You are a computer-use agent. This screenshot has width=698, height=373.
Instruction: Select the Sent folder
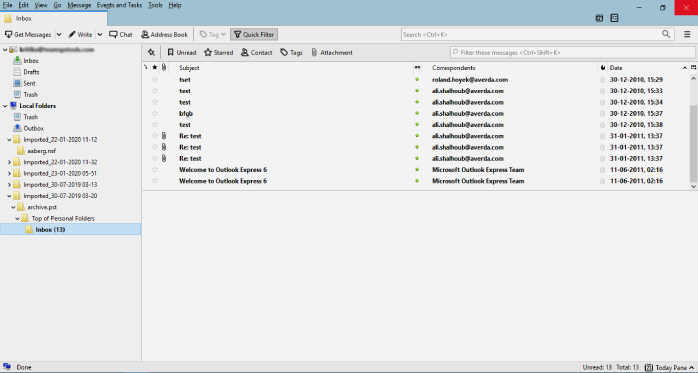pyautogui.click(x=29, y=83)
